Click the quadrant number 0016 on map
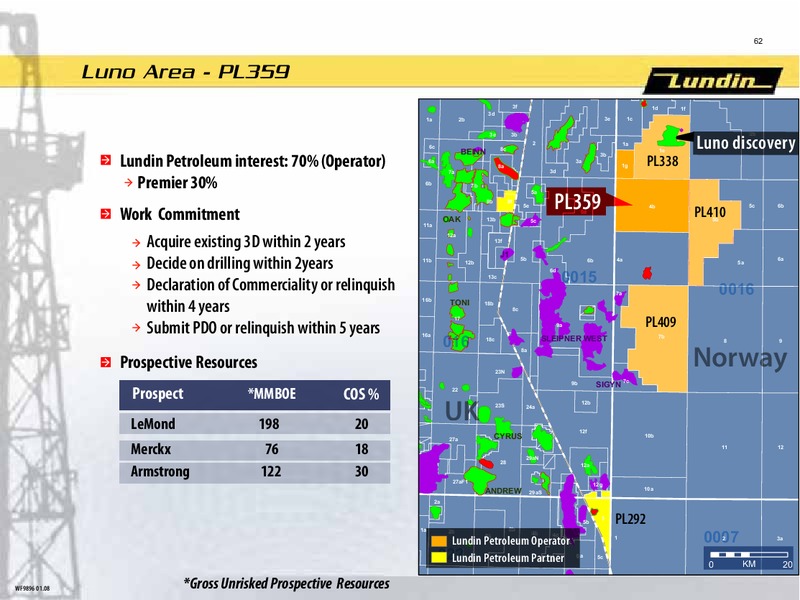This screenshot has width=800, height=600. (x=736, y=290)
